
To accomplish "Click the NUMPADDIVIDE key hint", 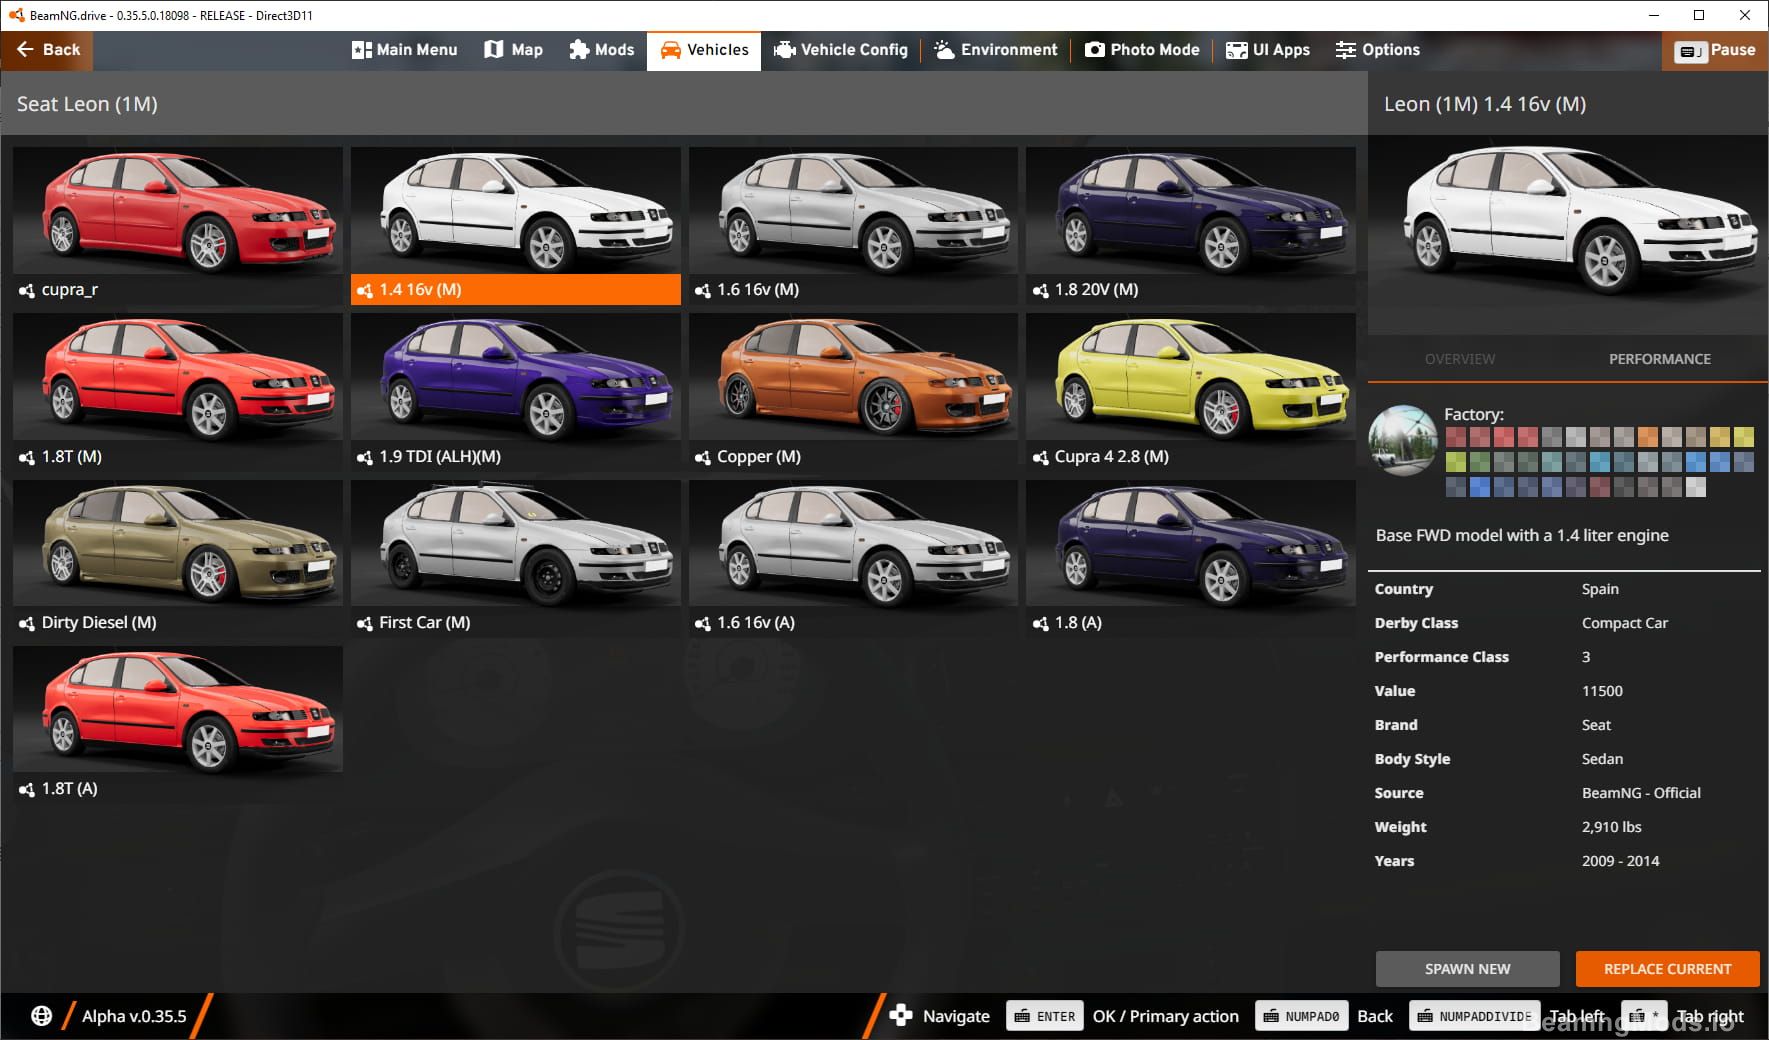I will tap(1474, 1016).
